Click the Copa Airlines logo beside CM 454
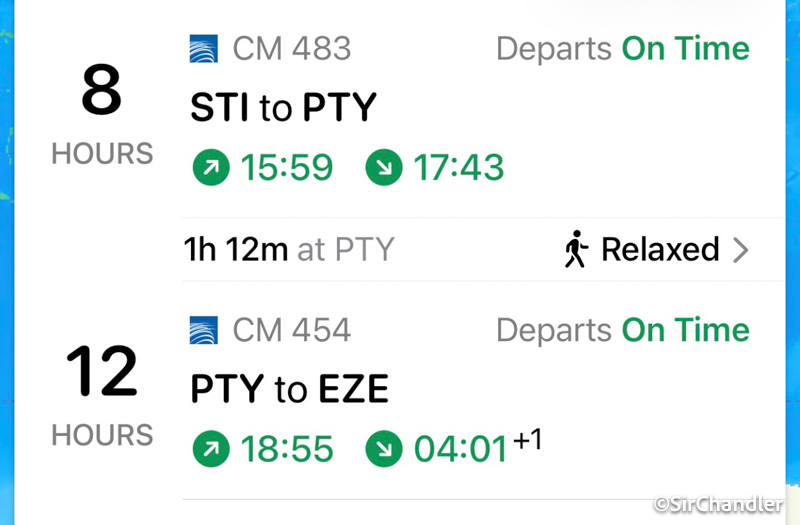800x525 pixels. [x=204, y=330]
